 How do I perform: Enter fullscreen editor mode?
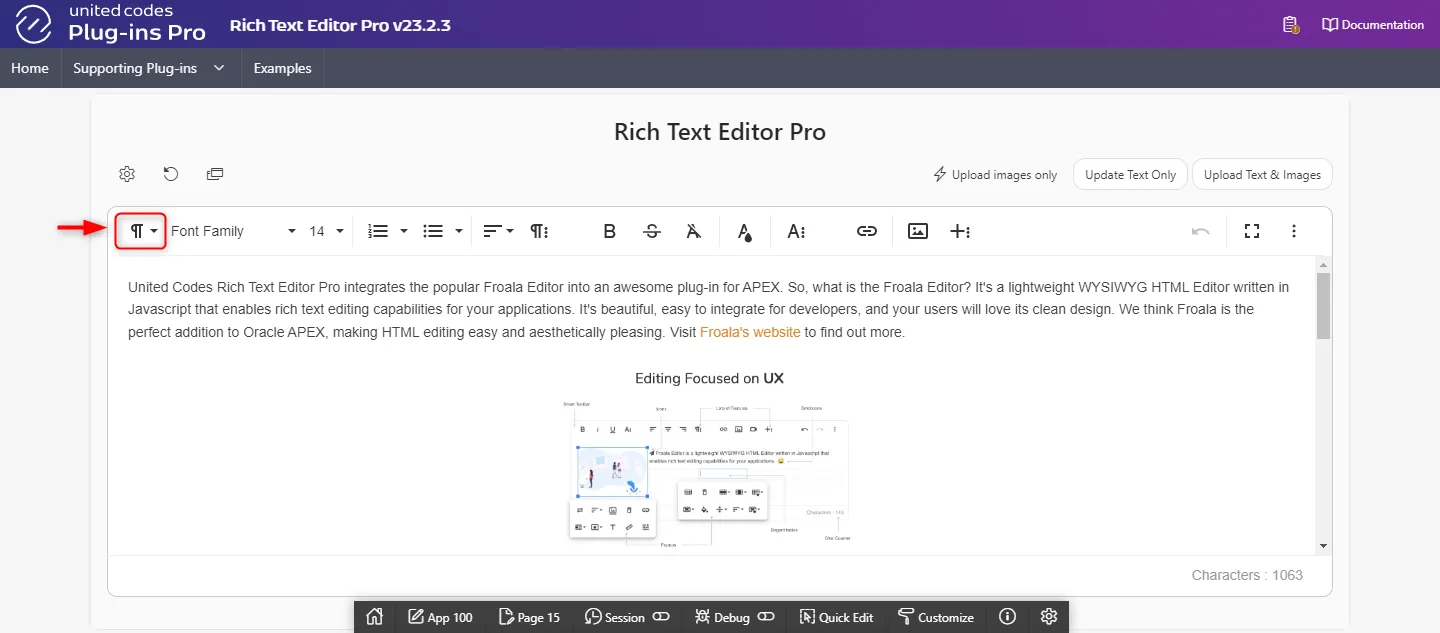tap(1251, 231)
